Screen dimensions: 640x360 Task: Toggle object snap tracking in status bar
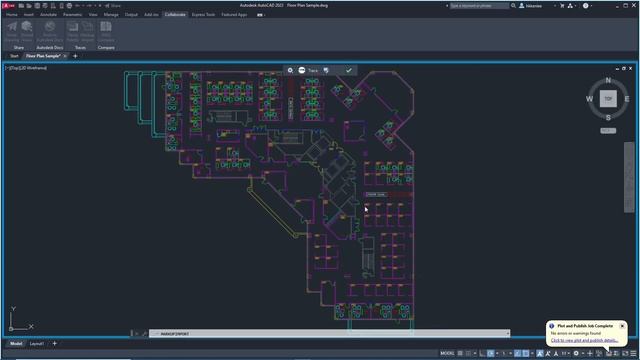point(517,353)
